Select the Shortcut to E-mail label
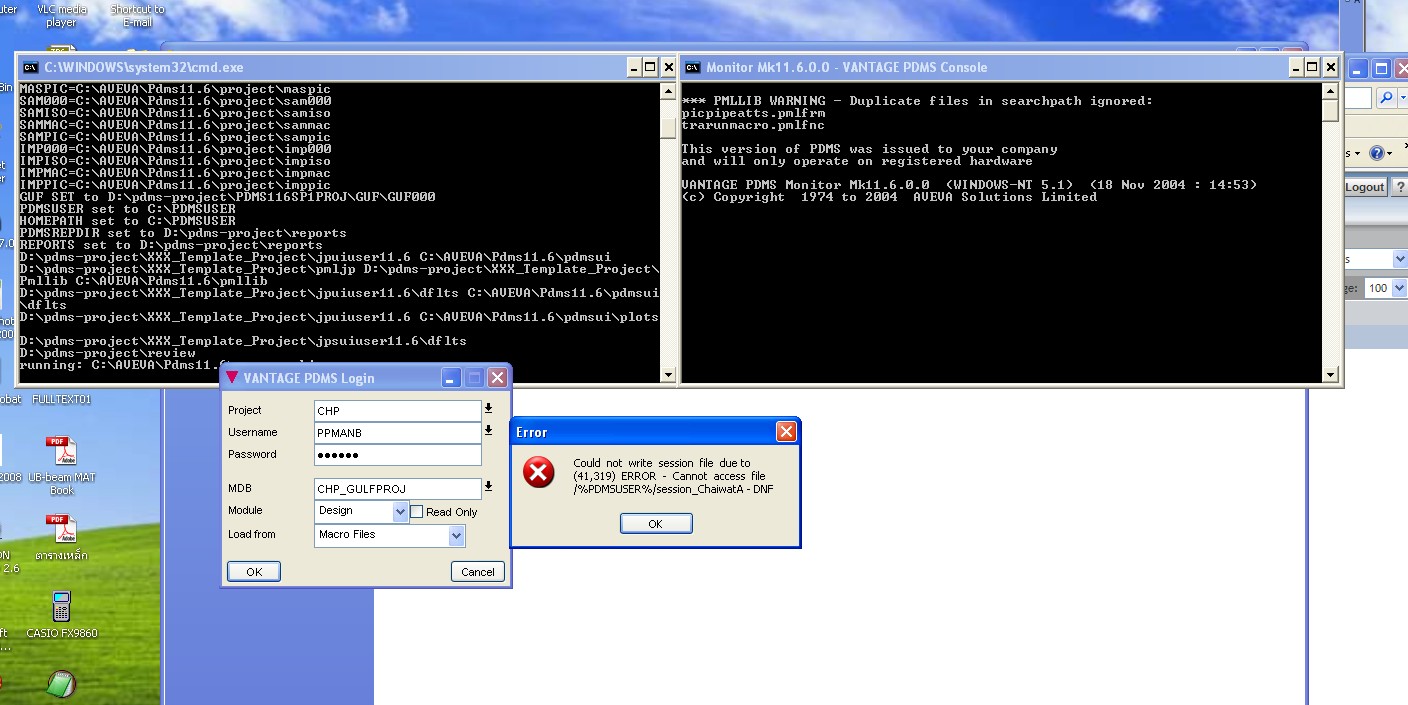 click(137, 15)
